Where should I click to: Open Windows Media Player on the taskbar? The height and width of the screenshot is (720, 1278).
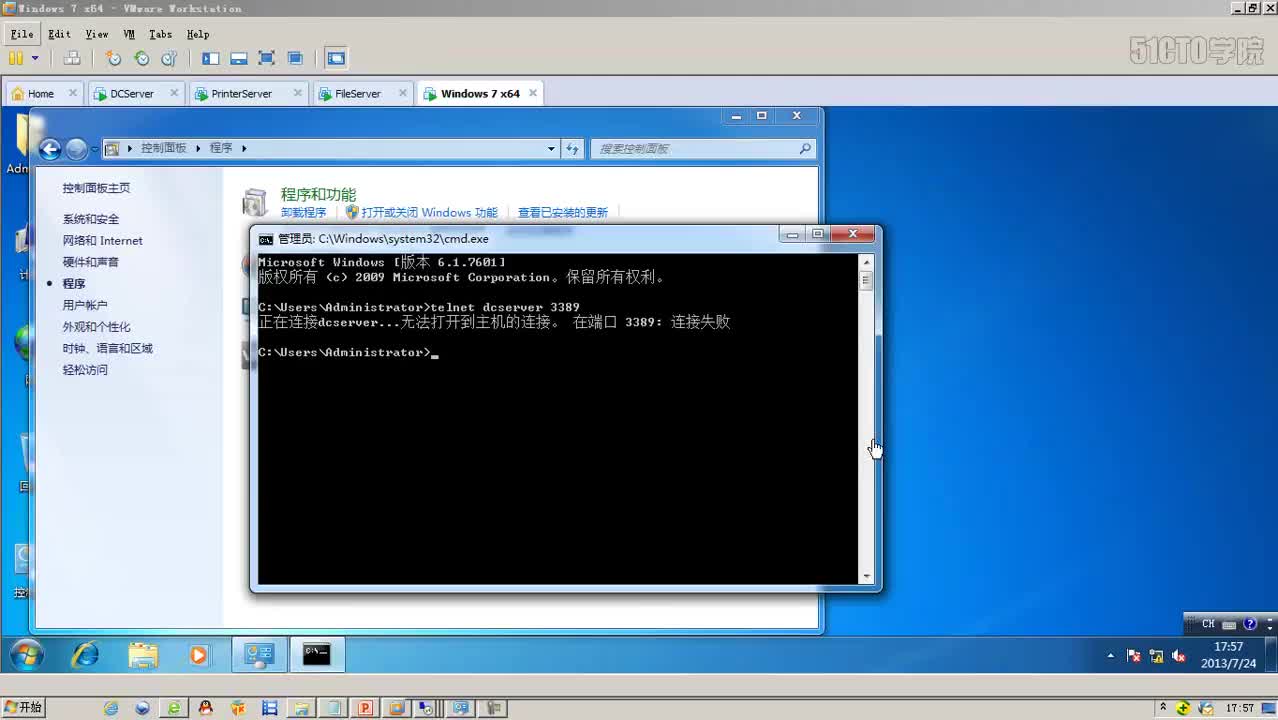point(198,655)
